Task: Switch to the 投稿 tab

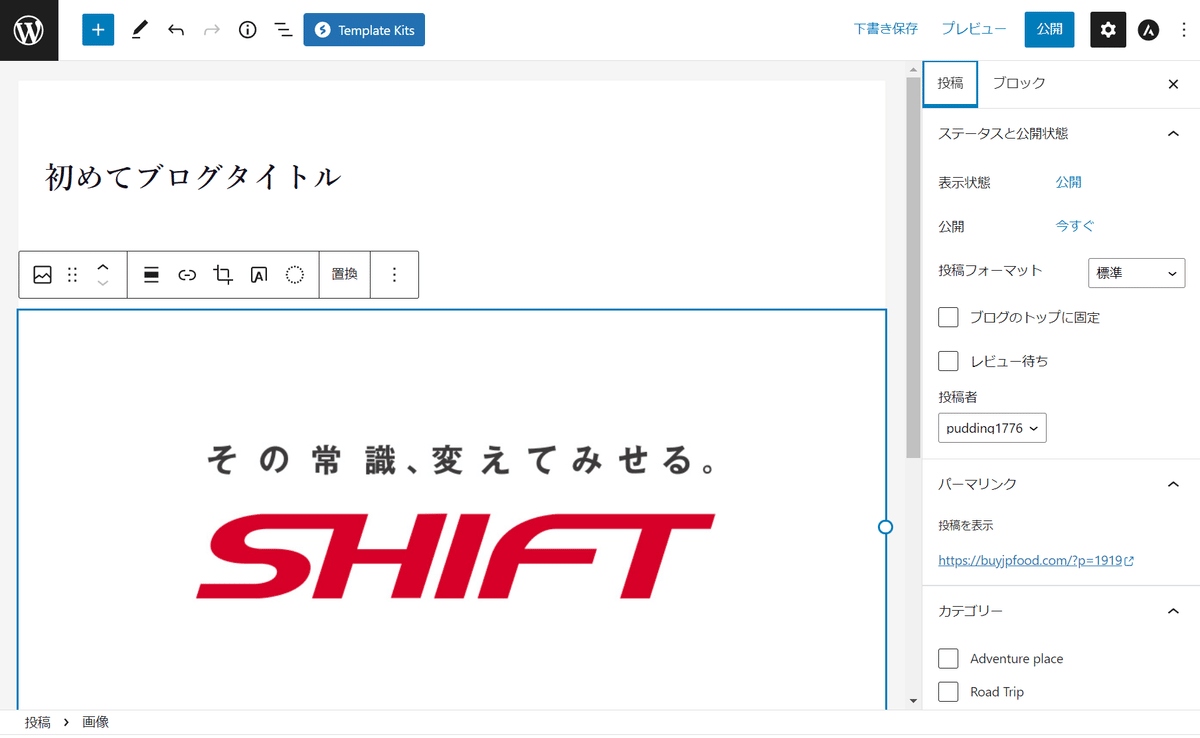Action: [x=950, y=83]
